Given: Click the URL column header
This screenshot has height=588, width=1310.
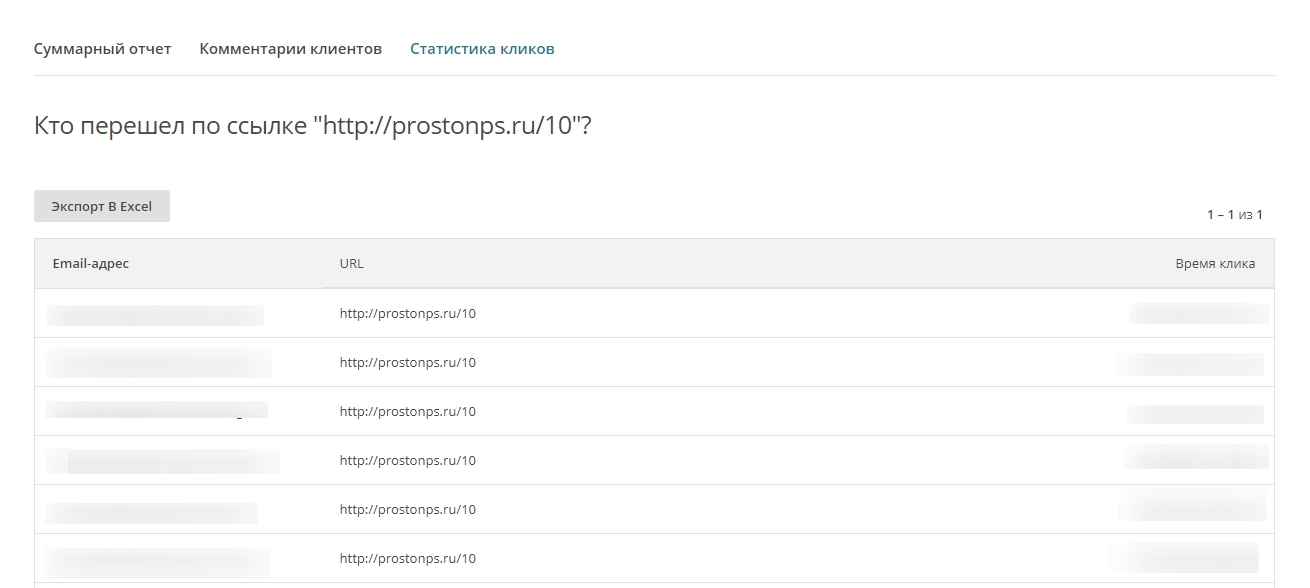Looking at the screenshot, I should pyautogui.click(x=352, y=264).
